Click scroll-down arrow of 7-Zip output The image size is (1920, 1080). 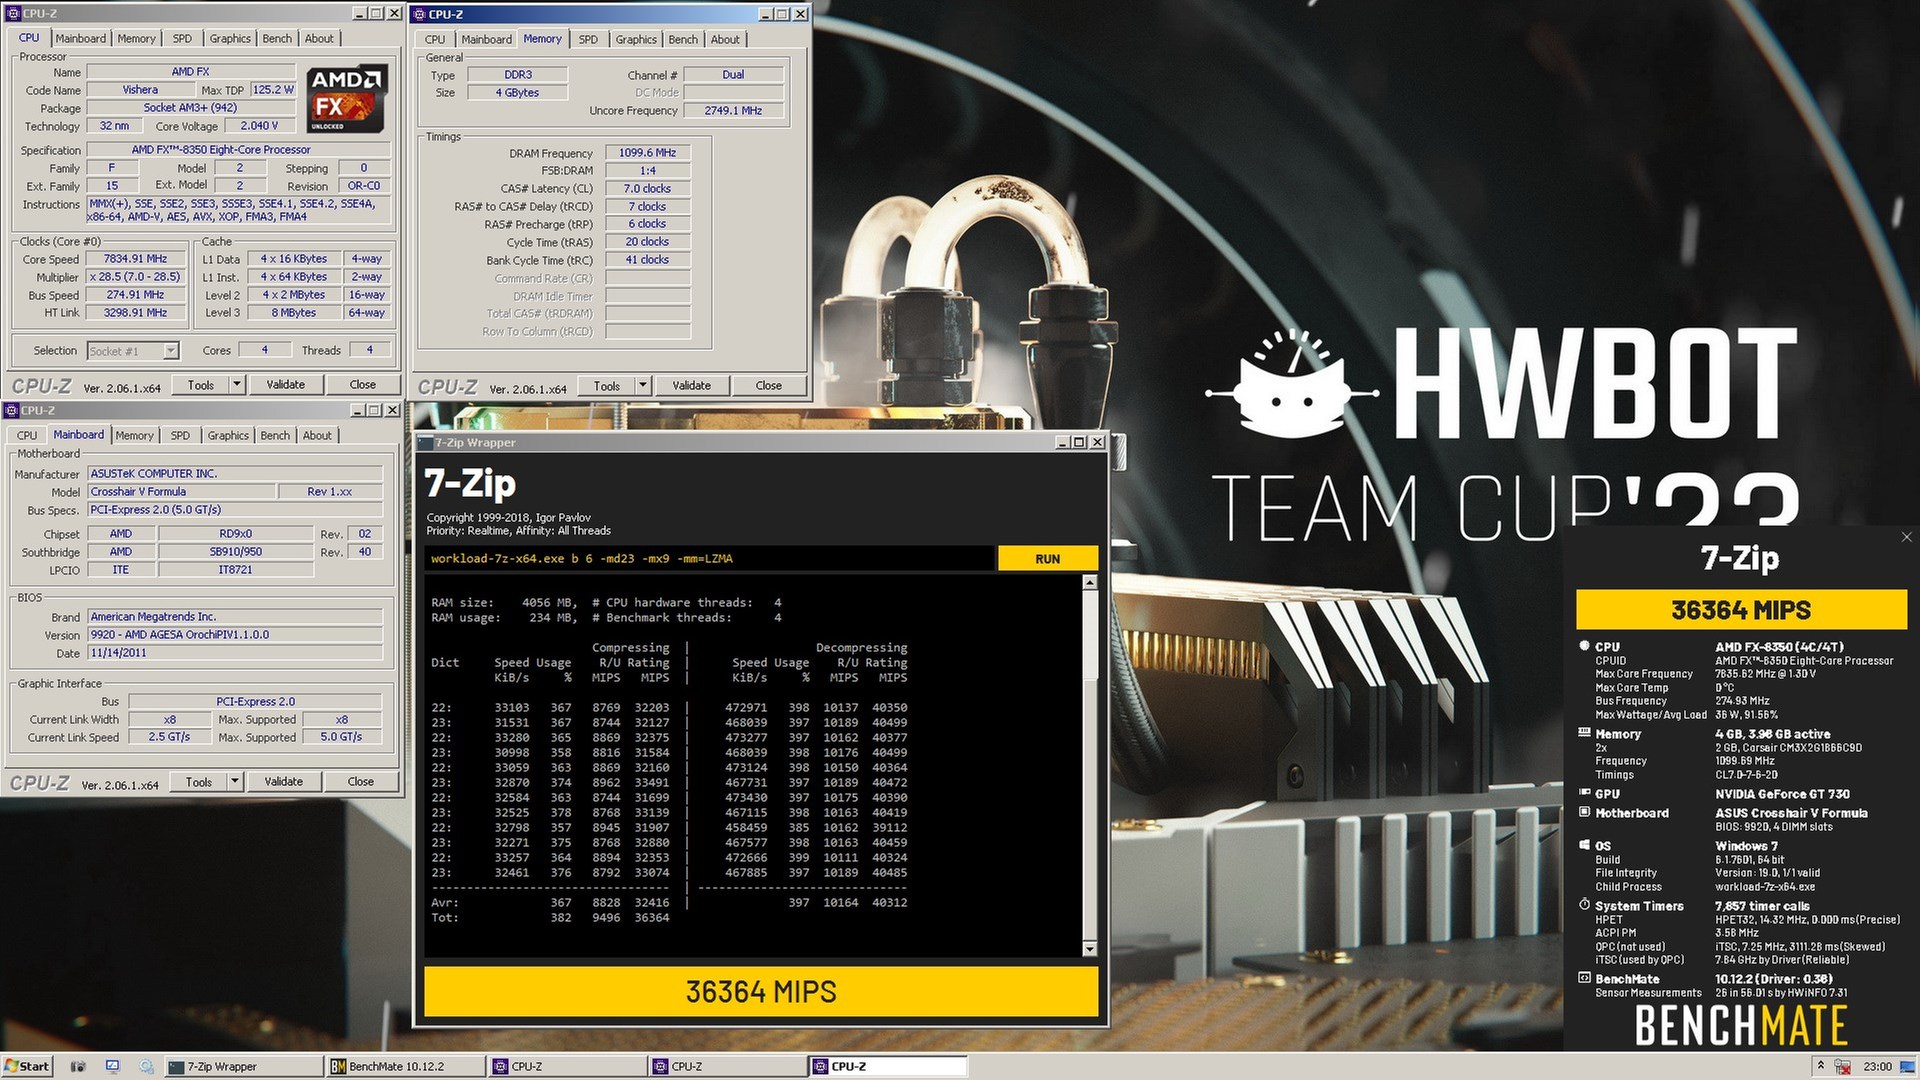click(1090, 948)
